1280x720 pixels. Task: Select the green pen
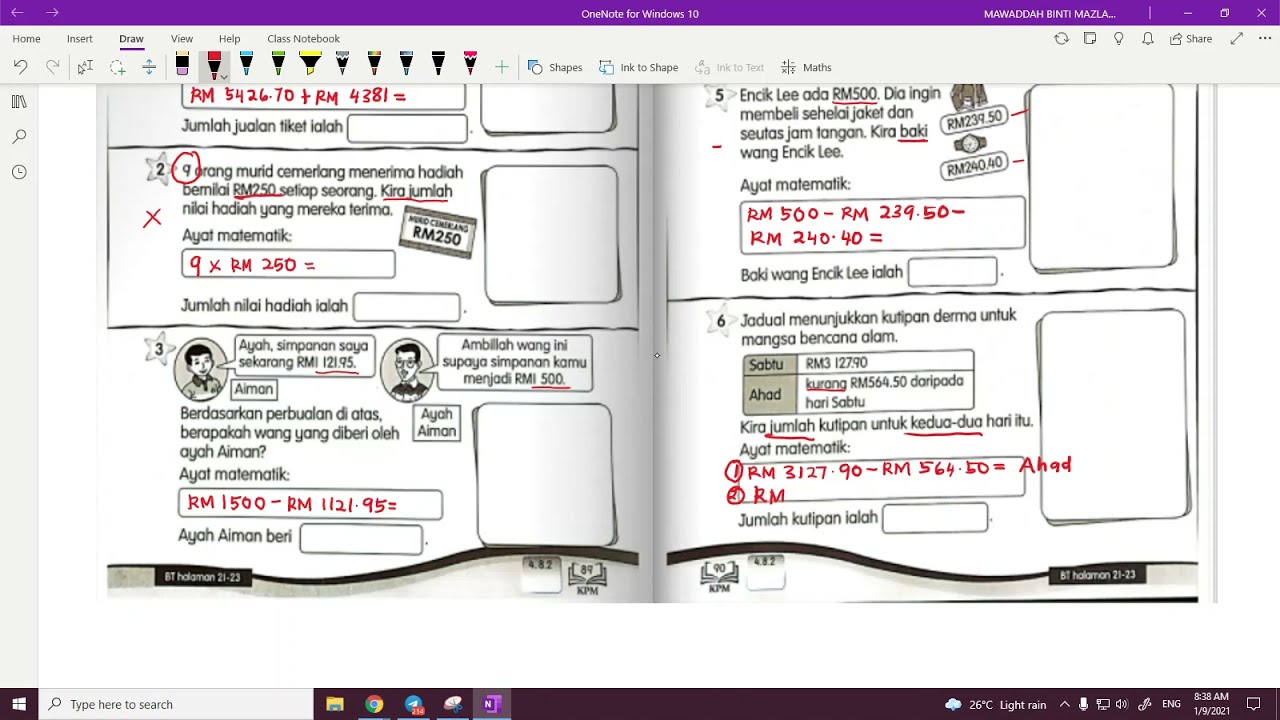pos(278,66)
